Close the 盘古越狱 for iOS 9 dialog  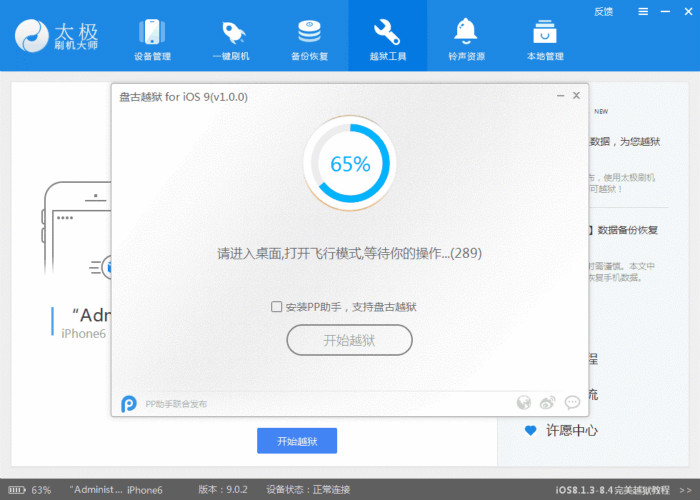[x=576, y=96]
